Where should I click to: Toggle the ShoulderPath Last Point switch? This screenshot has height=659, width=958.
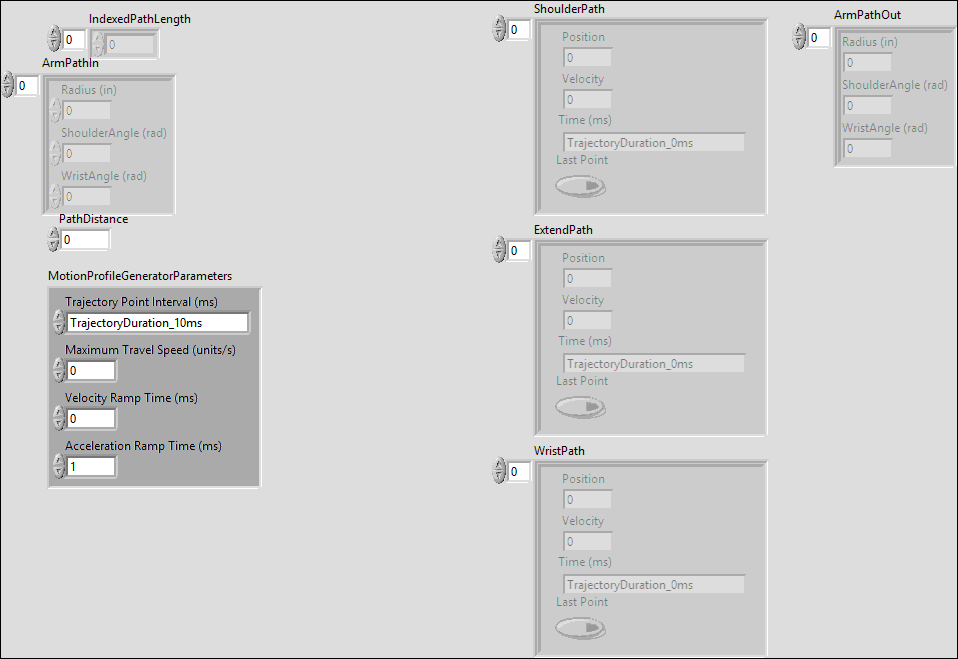coord(581,187)
